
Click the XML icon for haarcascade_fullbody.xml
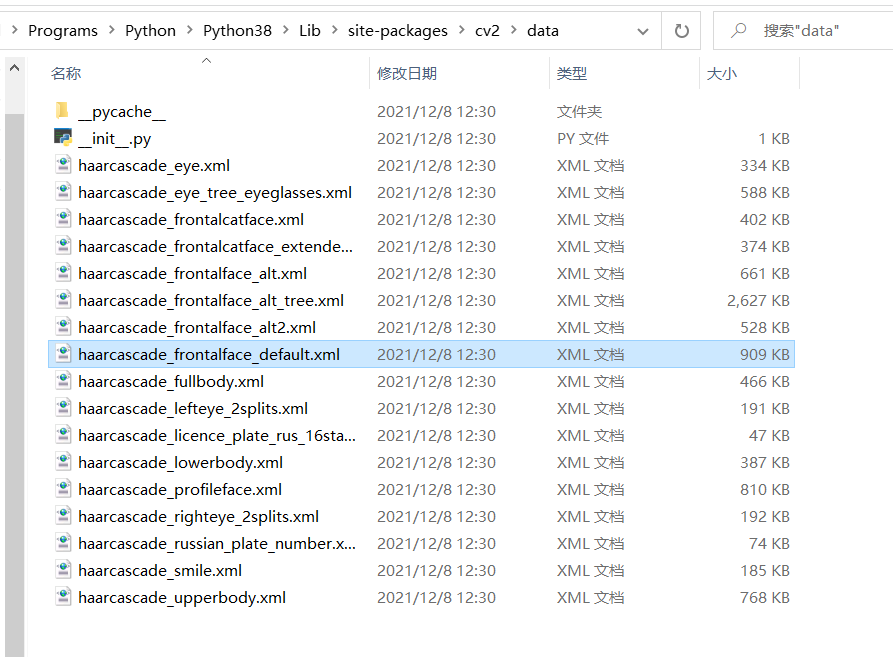click(x=62, y=381)
